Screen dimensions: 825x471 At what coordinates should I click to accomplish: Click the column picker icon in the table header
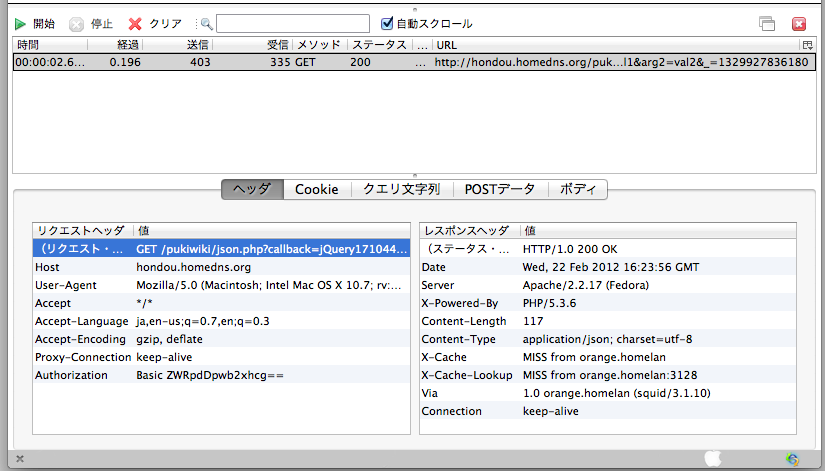807,45
